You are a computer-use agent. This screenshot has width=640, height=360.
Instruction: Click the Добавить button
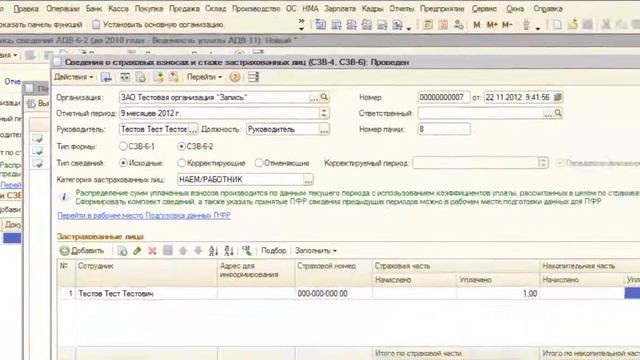coord(82,251)
